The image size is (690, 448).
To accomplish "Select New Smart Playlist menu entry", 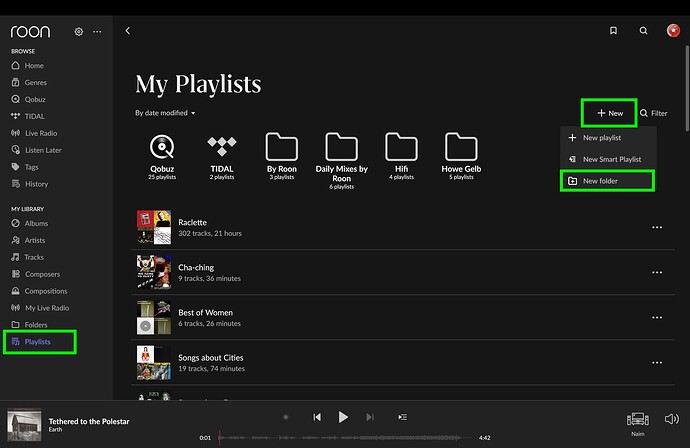I will (x=611, y=159).
